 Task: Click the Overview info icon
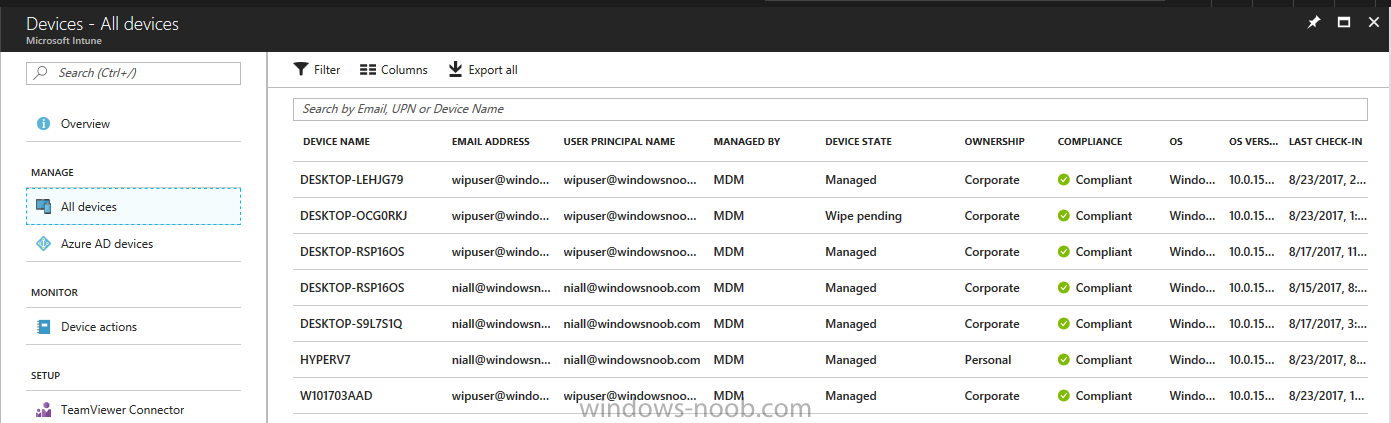tap(43, 124)
